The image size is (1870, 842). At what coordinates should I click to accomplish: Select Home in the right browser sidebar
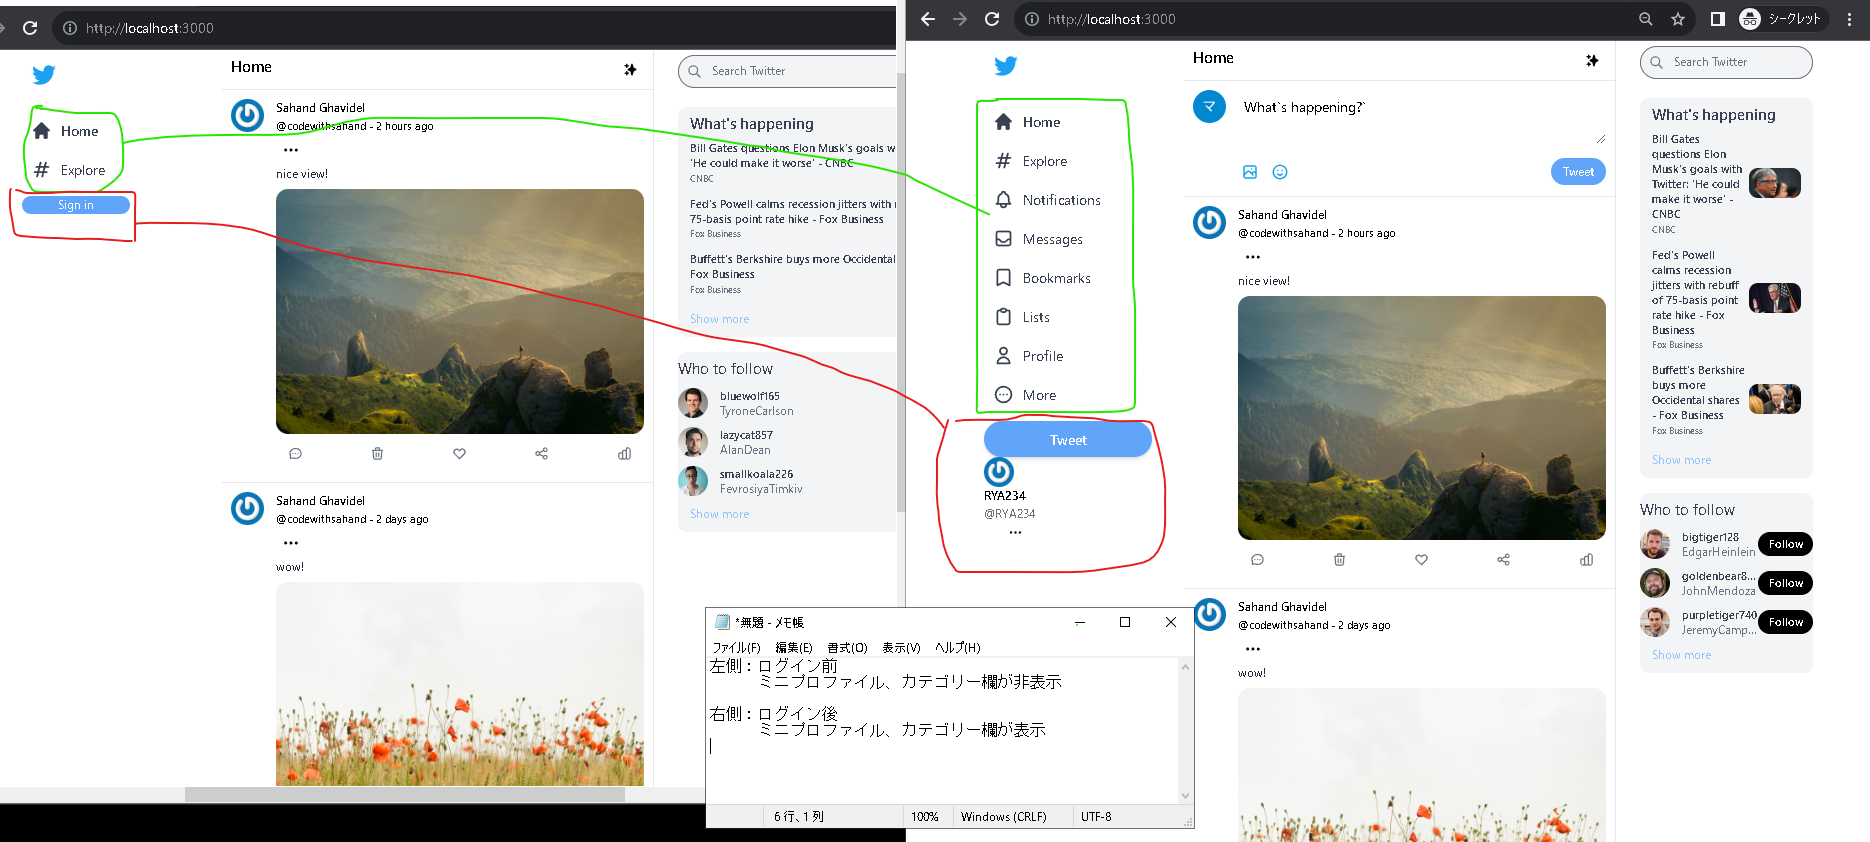coord(1028,122)
